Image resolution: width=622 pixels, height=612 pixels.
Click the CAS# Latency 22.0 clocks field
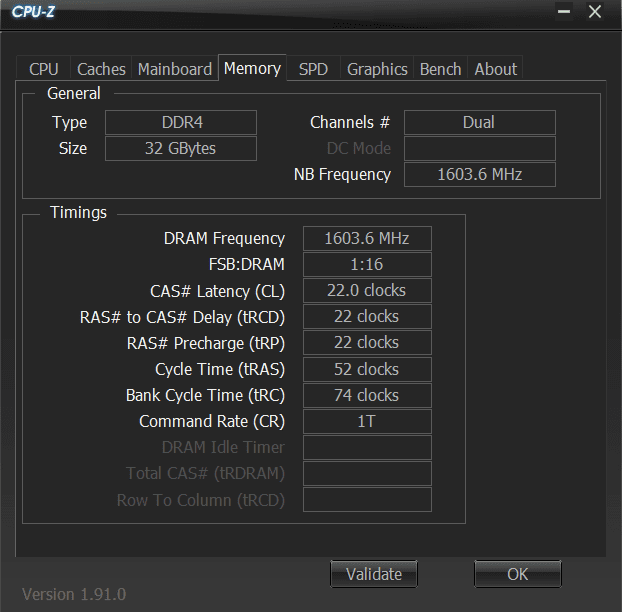pos(367,290)
